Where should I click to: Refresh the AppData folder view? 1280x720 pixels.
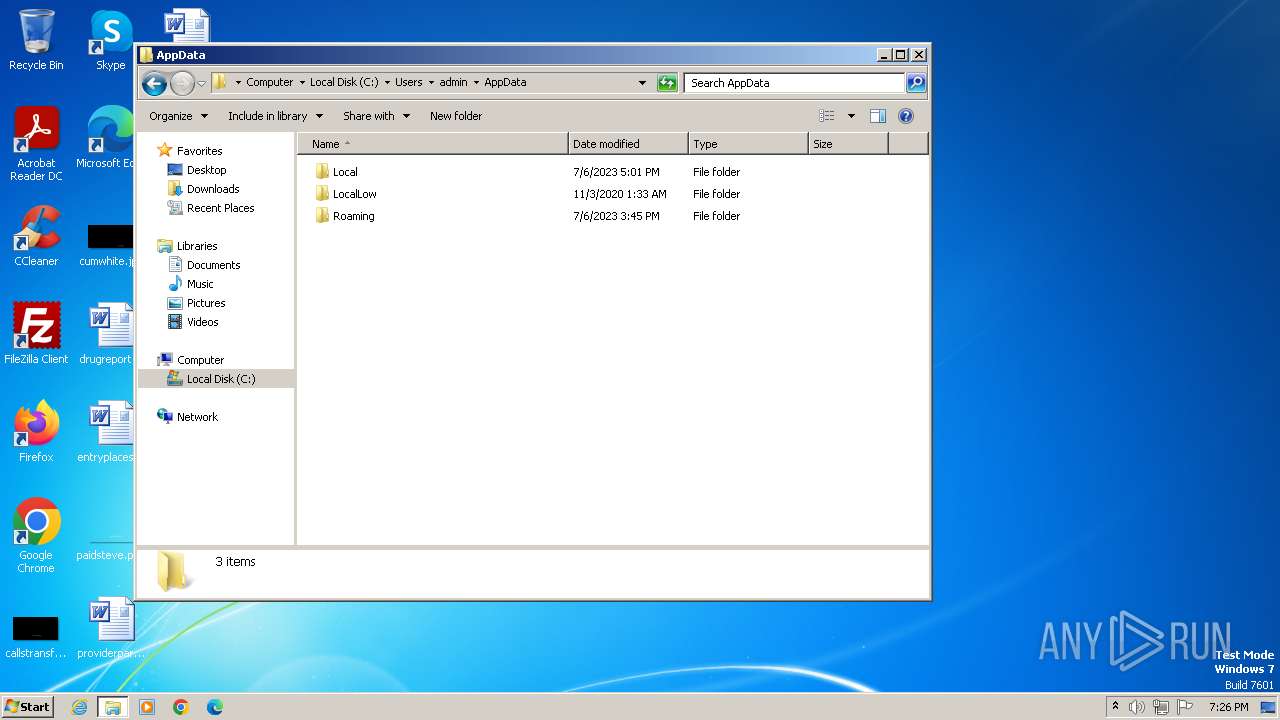(667, 83)
